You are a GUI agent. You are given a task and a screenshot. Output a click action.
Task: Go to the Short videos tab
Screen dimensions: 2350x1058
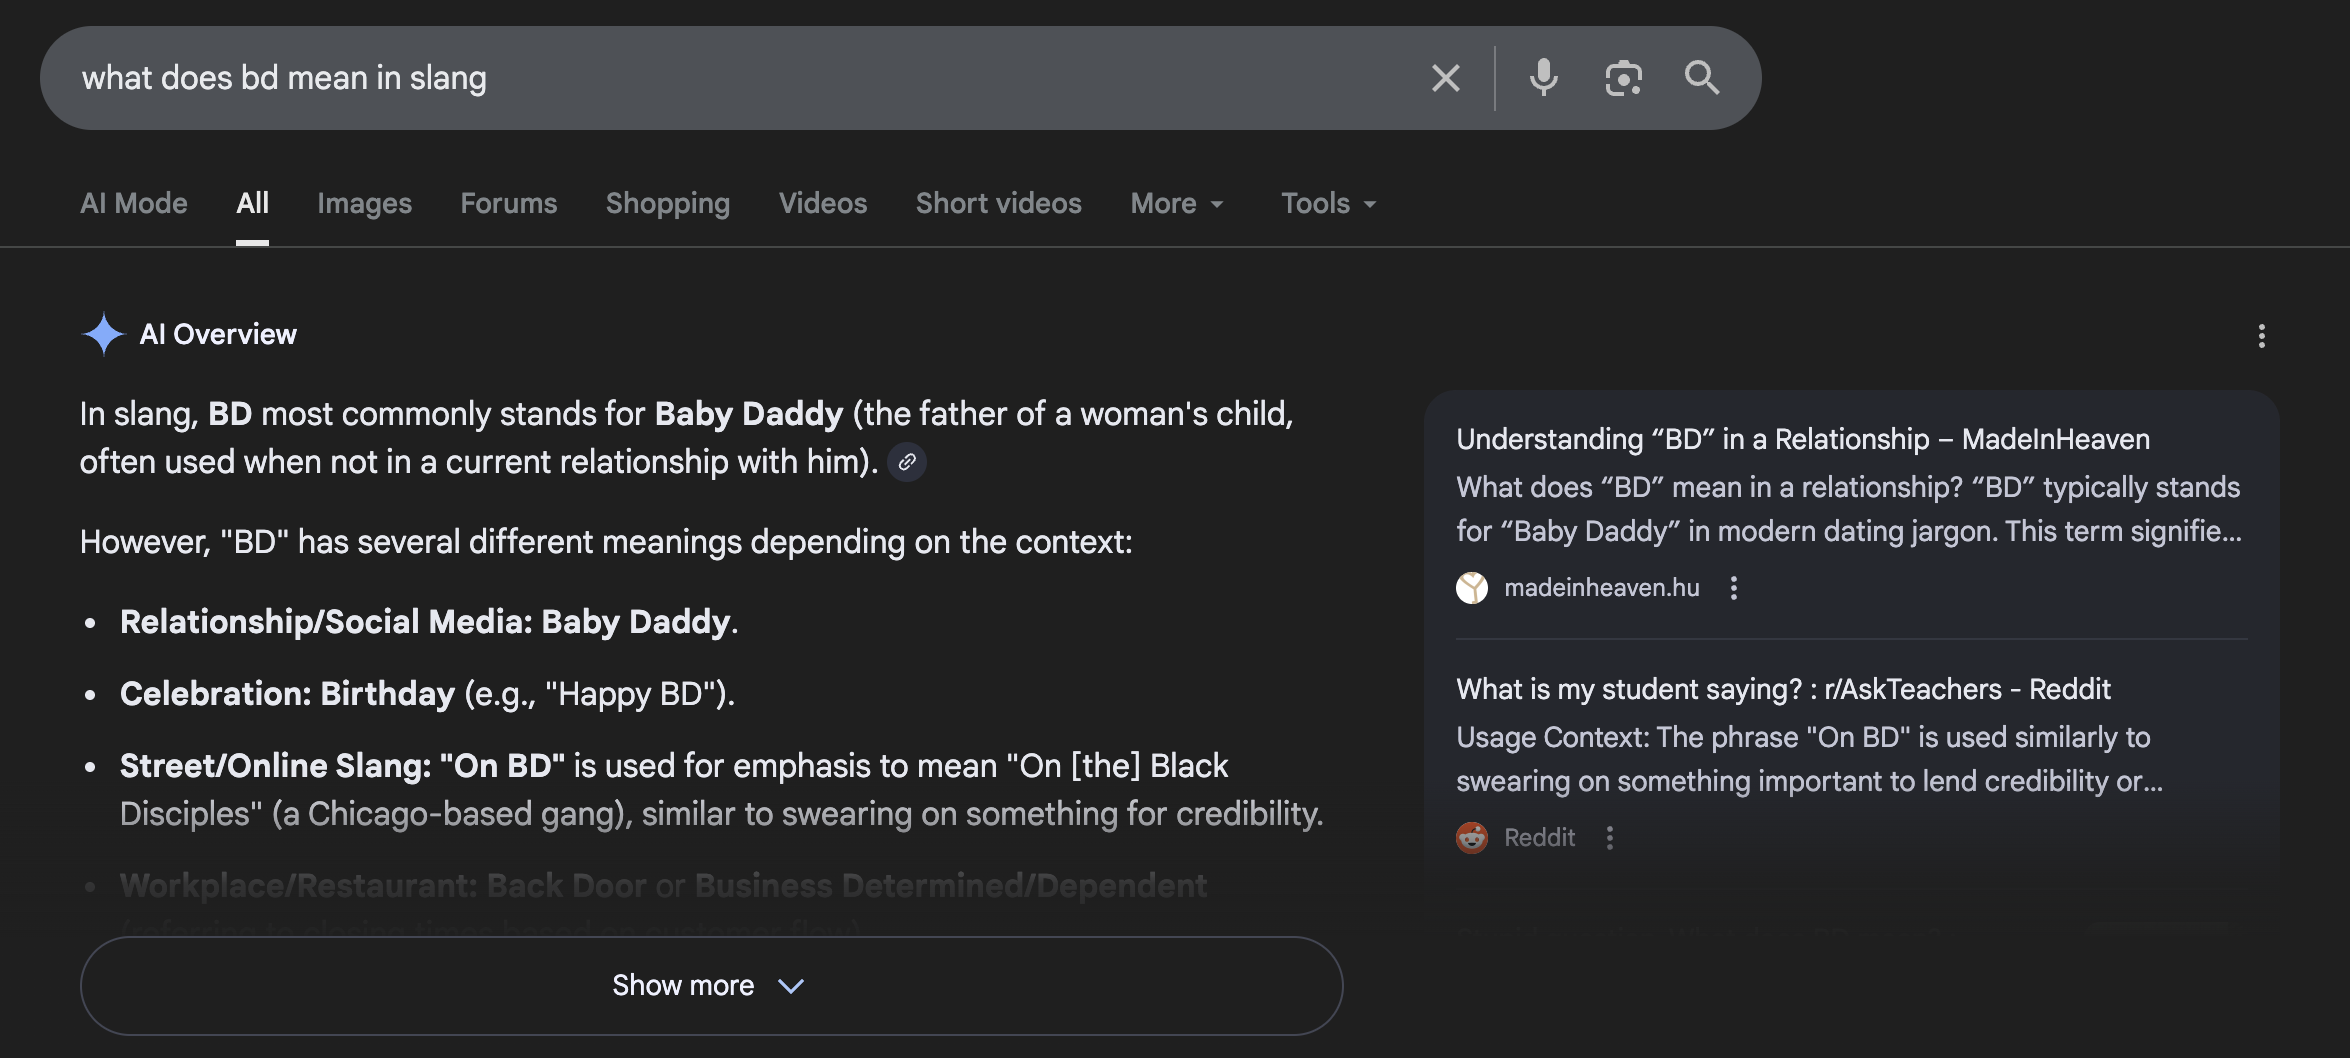click(998, 204)
